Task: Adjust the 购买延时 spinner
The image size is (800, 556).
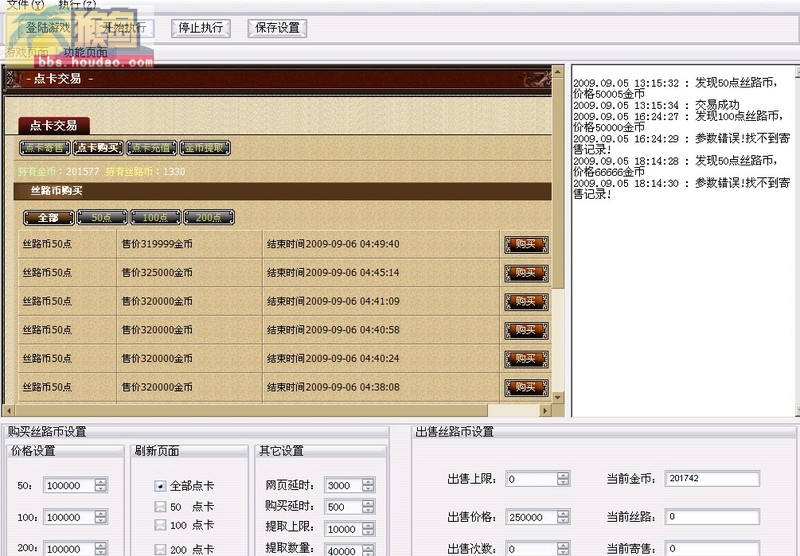Action: 368,507
